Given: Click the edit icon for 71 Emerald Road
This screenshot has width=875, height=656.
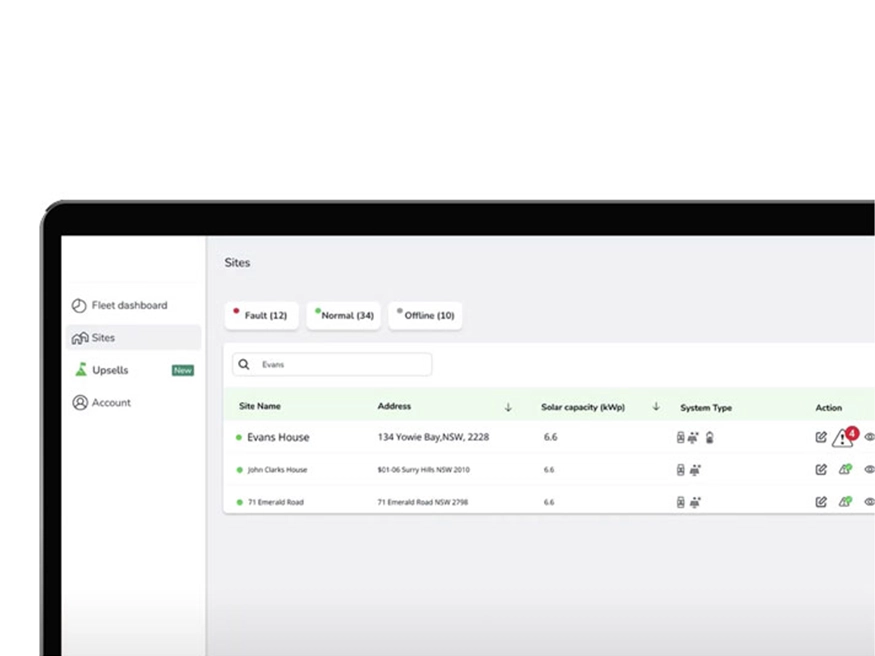Looking at the screenshot, I should pyautogui.click(x=821, y=502).
